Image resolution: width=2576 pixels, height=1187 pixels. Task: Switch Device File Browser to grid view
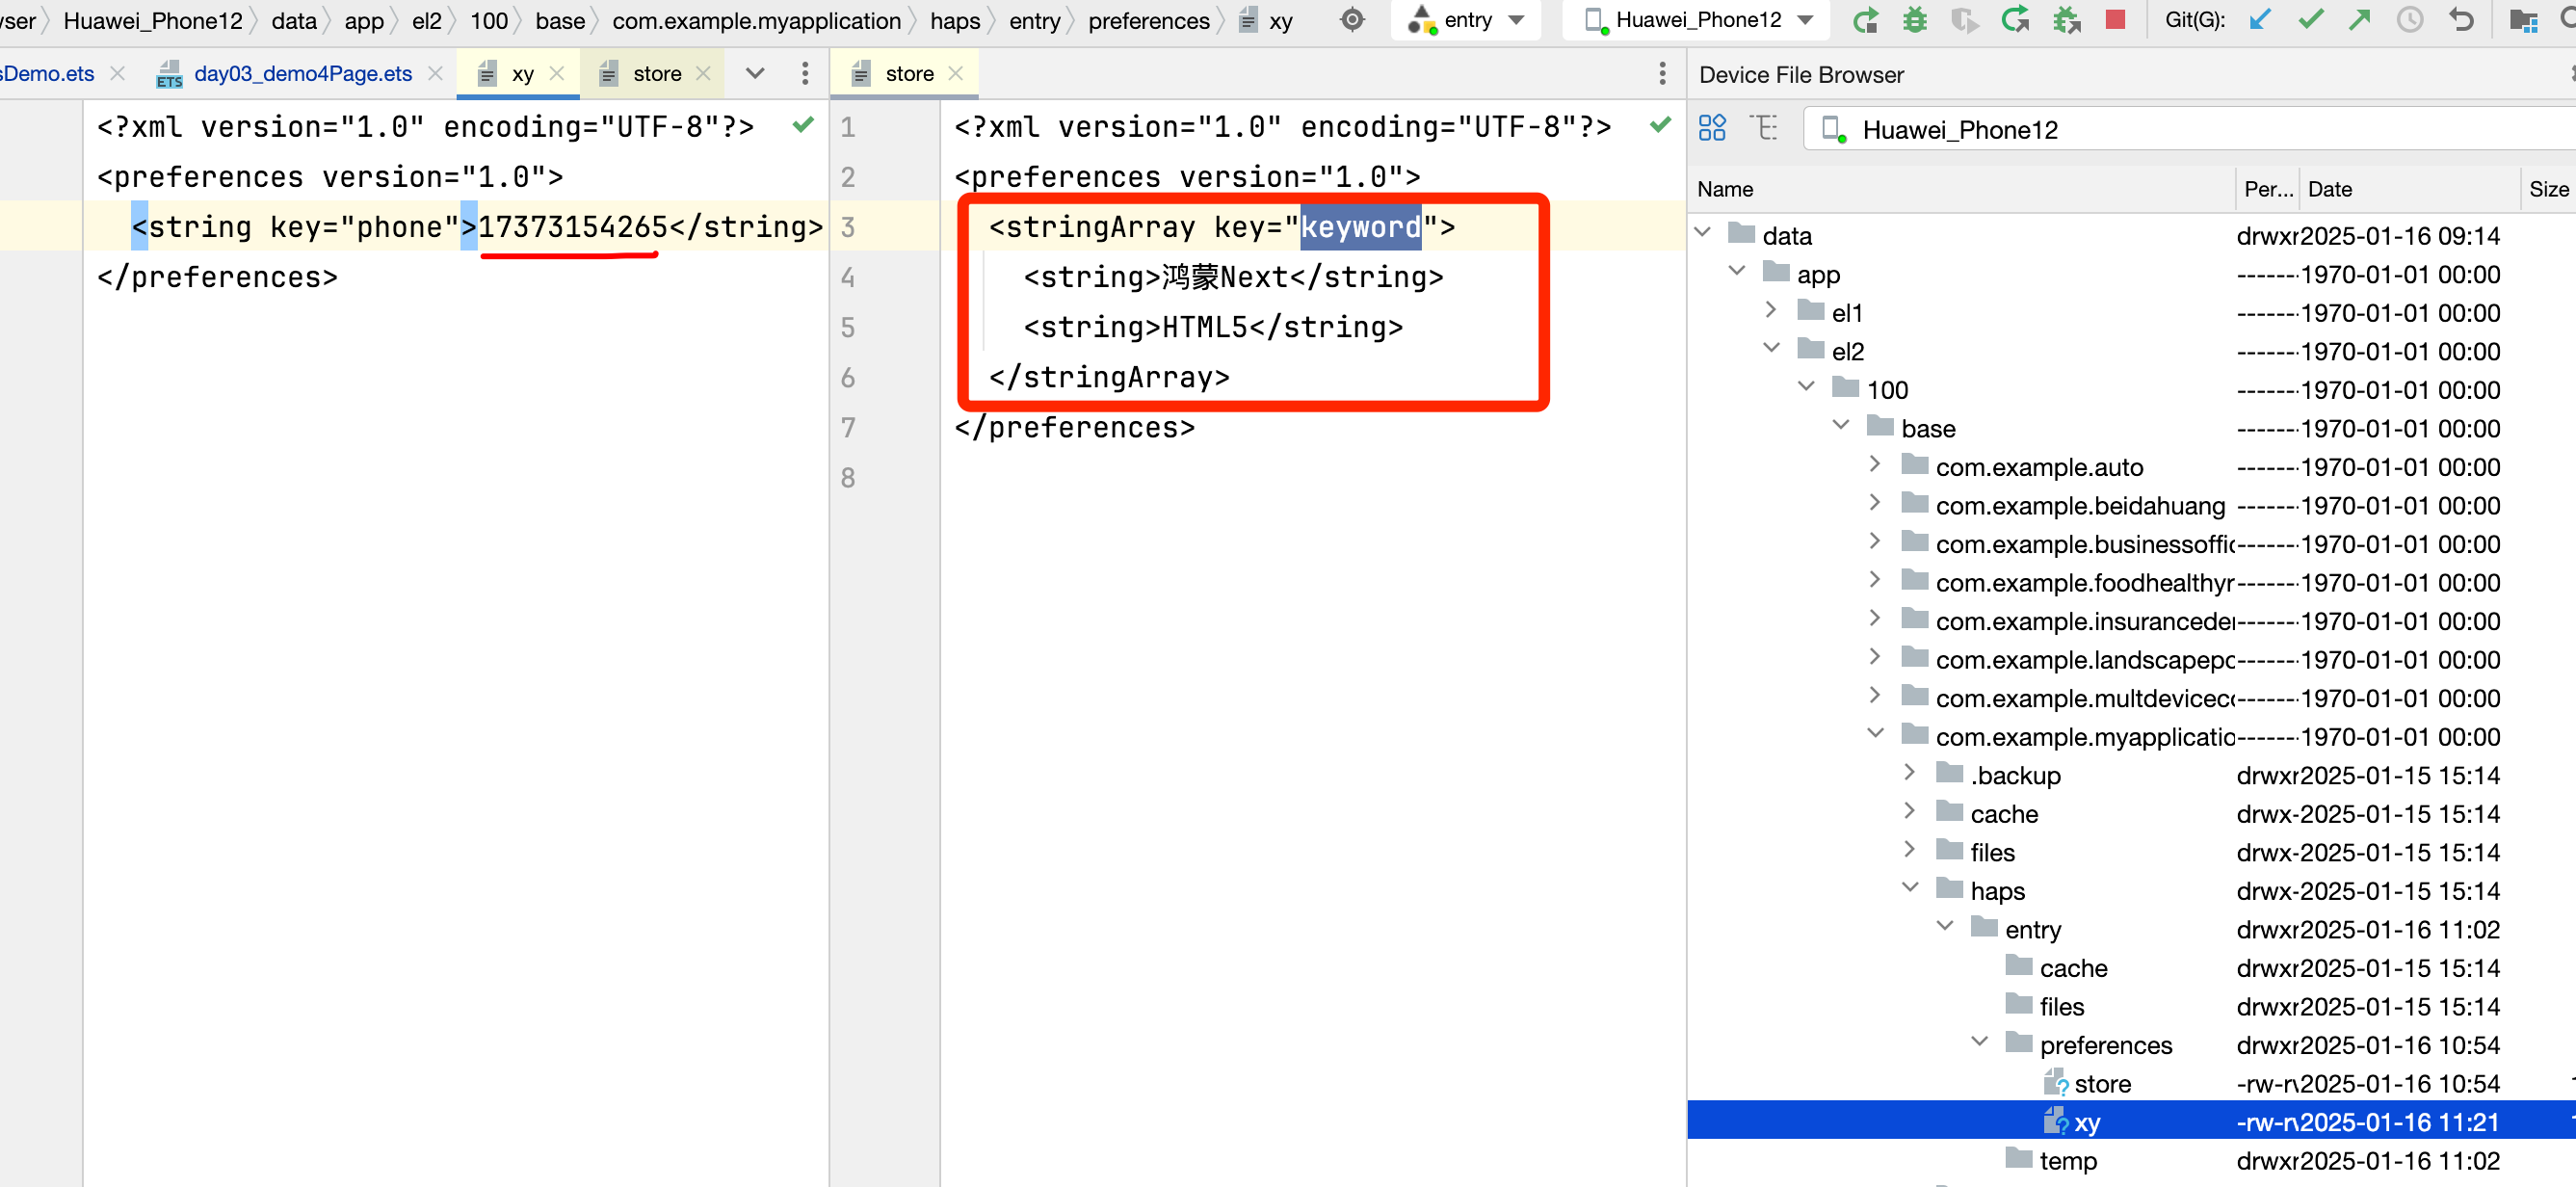pos(1711,128)
